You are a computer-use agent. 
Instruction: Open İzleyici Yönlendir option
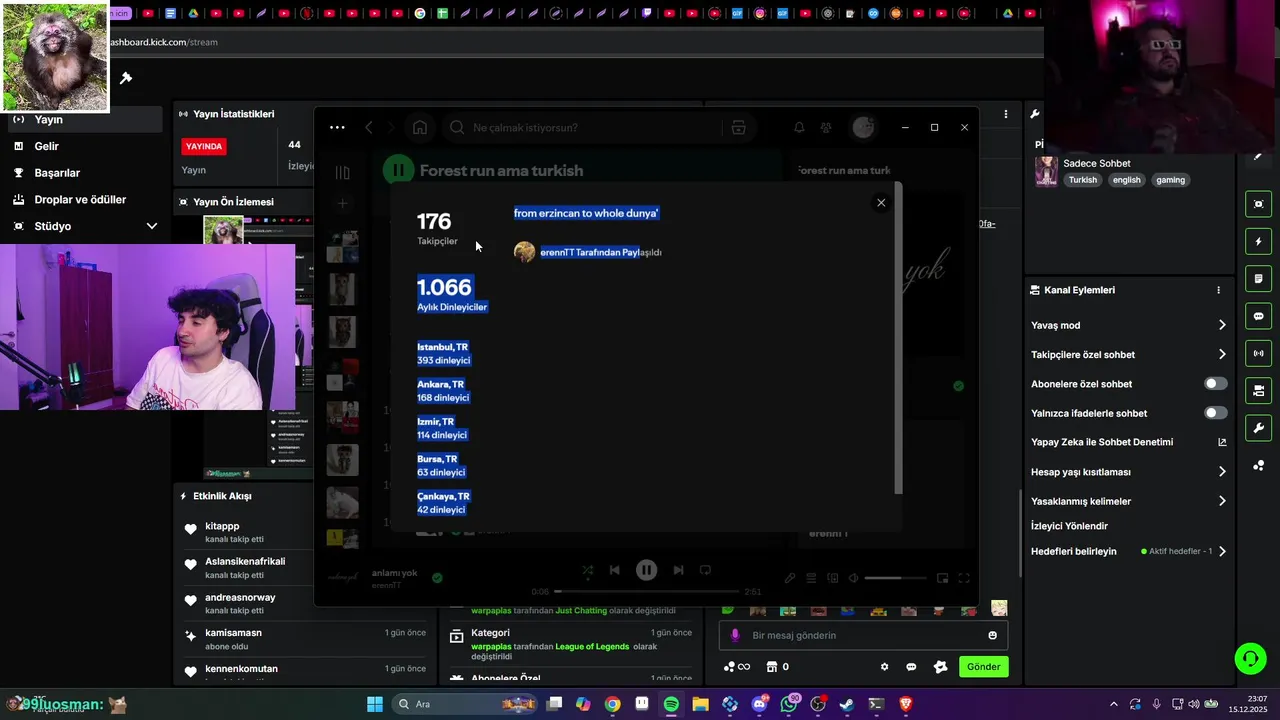point(1069,526)
